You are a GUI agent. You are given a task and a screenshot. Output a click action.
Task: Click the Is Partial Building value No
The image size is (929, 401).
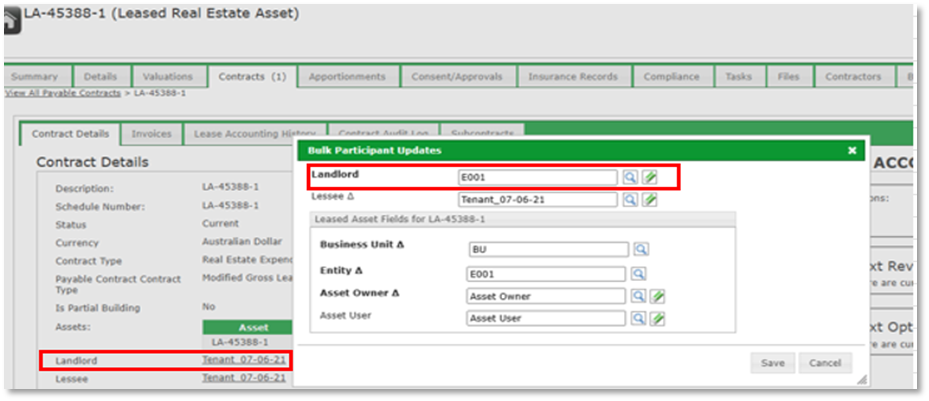coord(209,307)
